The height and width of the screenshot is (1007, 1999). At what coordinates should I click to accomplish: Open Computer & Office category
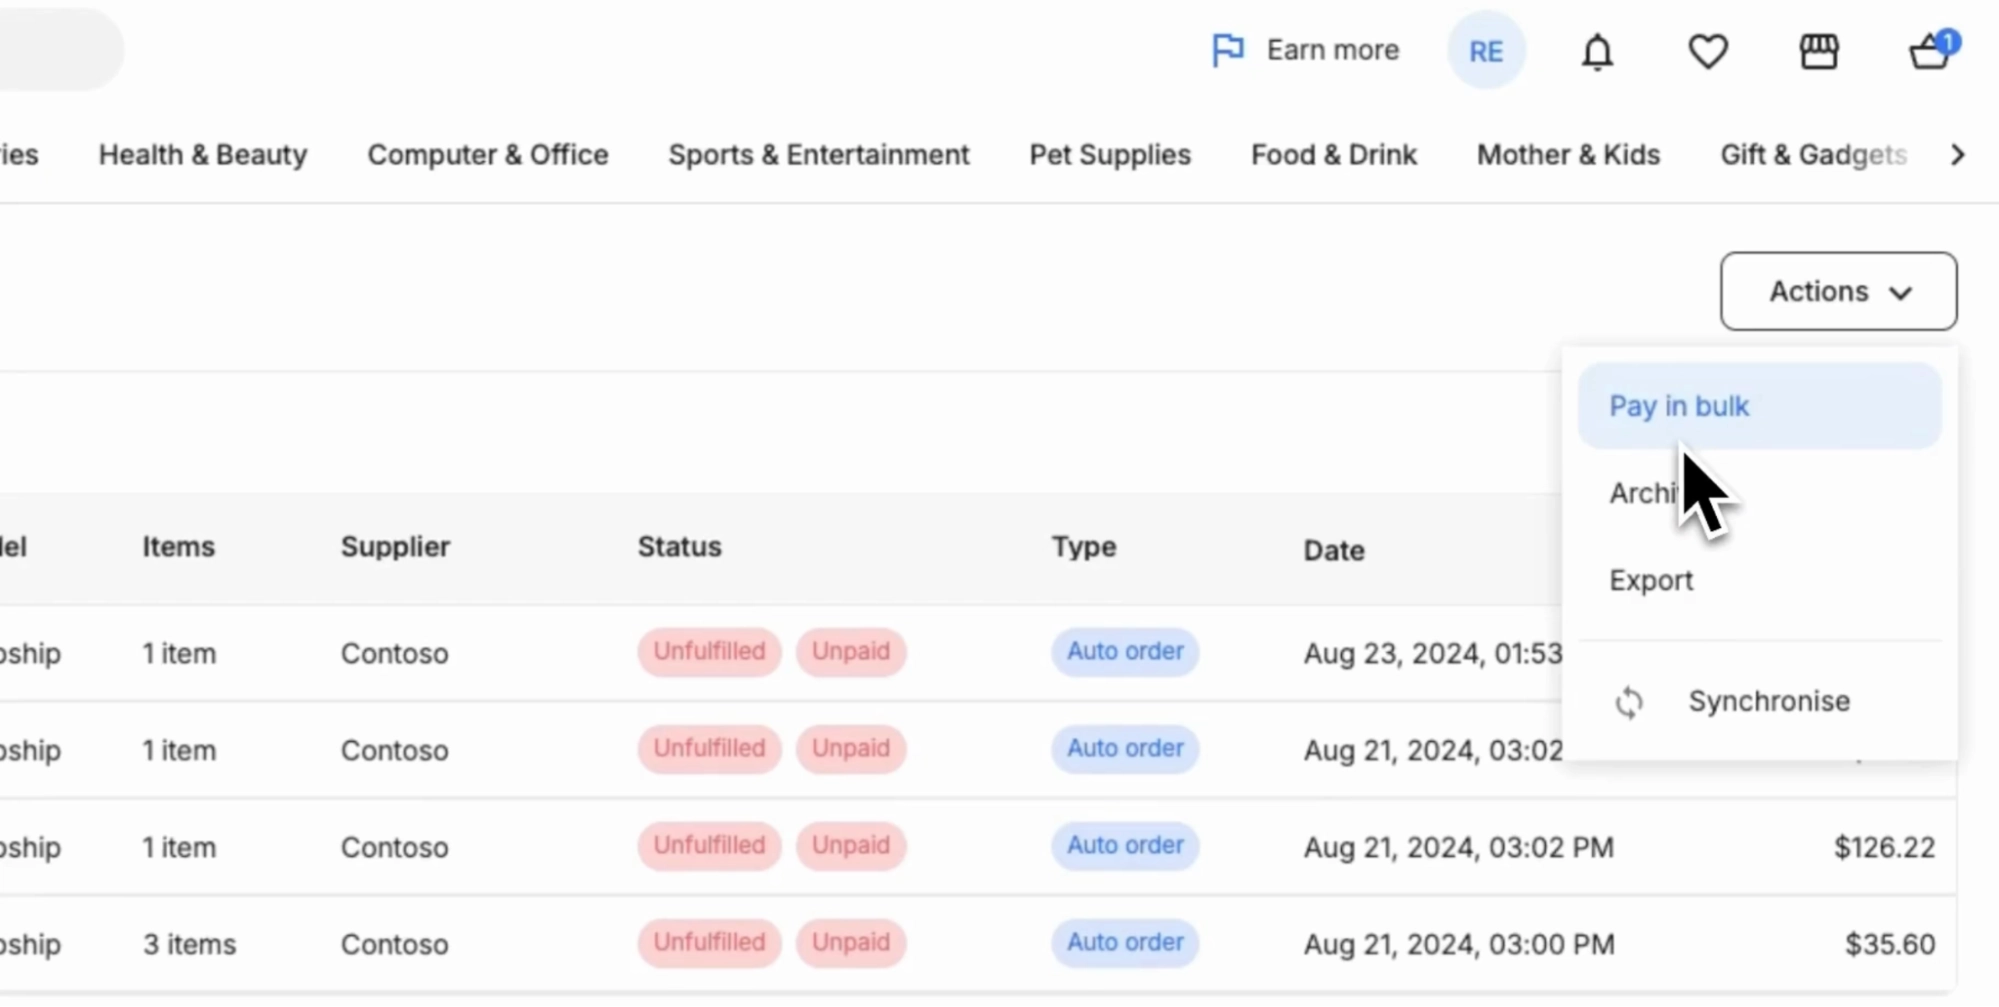click(x=488, y=155)
